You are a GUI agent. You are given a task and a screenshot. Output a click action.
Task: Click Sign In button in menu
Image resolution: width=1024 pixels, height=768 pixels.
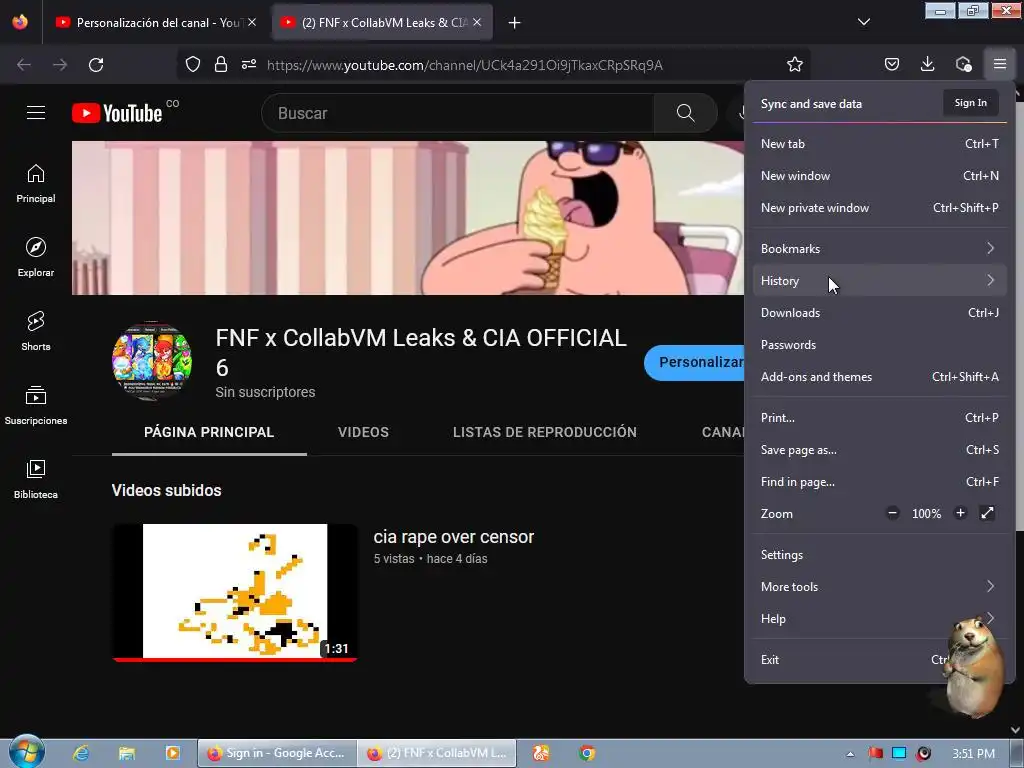(x=970, y=103)
